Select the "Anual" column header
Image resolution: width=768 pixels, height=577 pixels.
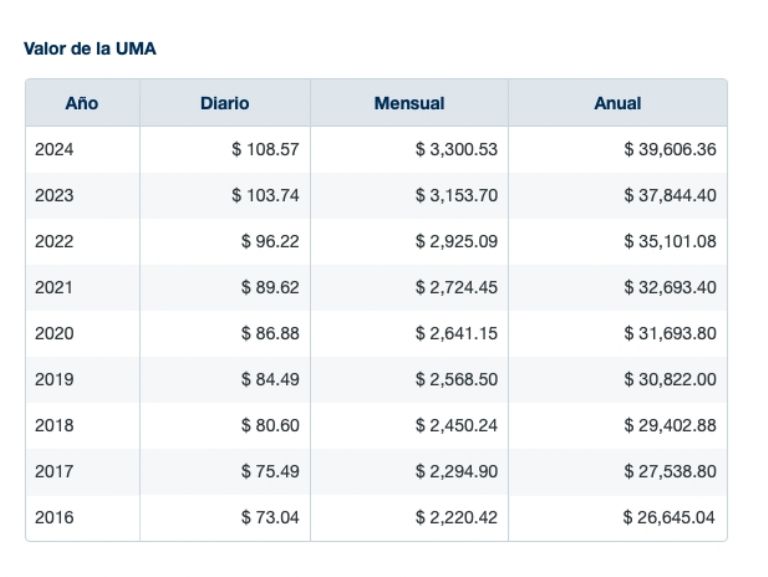(x=617, y=103)
